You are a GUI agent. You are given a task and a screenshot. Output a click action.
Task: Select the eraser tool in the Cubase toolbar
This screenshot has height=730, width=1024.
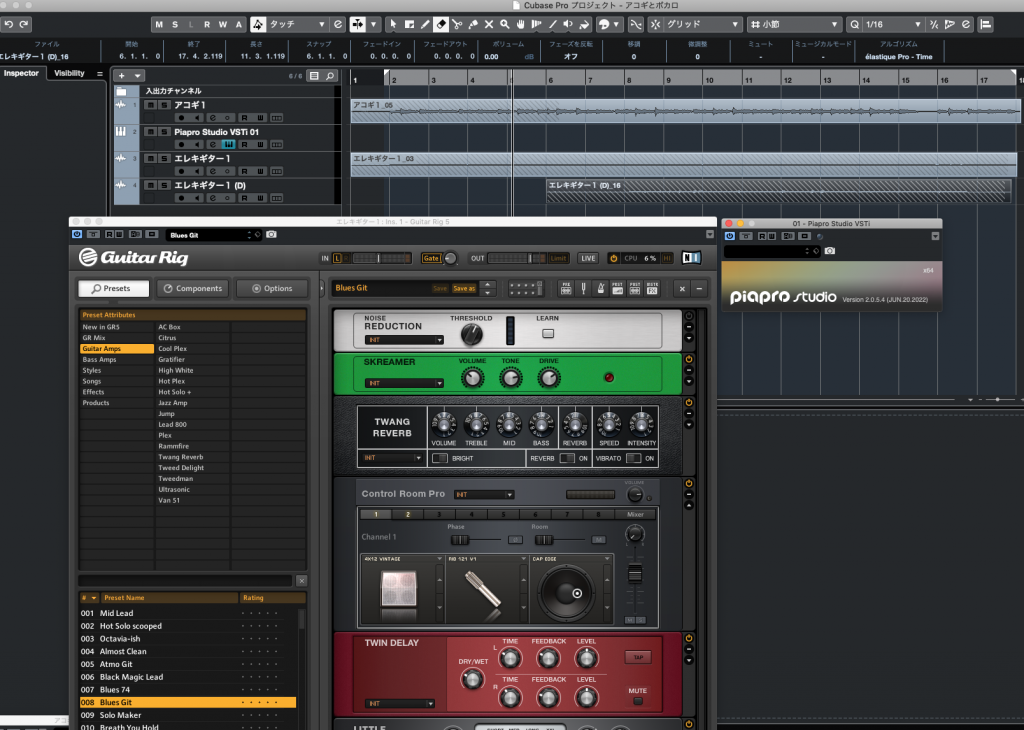[x=440, y=24]
